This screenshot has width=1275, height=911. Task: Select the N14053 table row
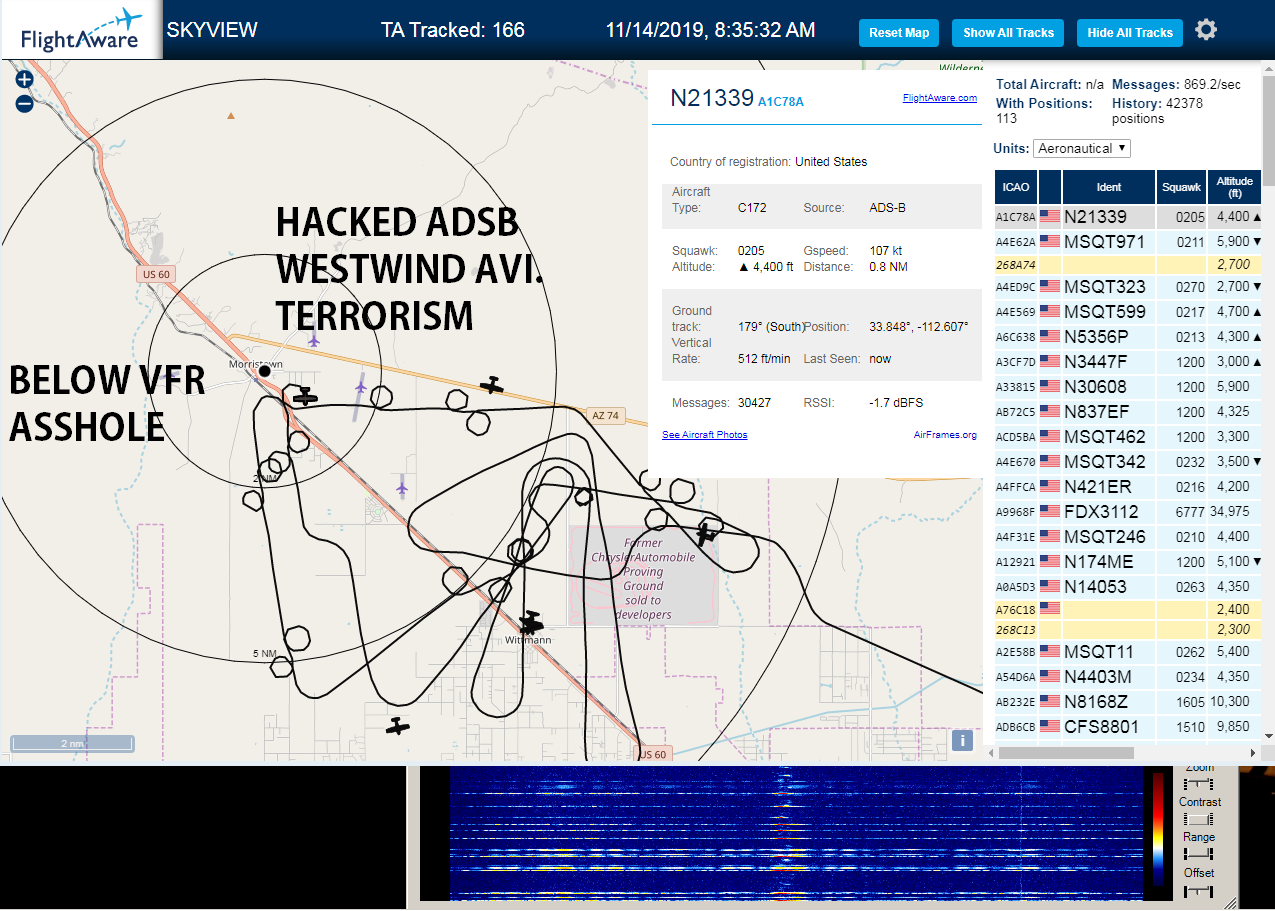tap(1128, 587)
